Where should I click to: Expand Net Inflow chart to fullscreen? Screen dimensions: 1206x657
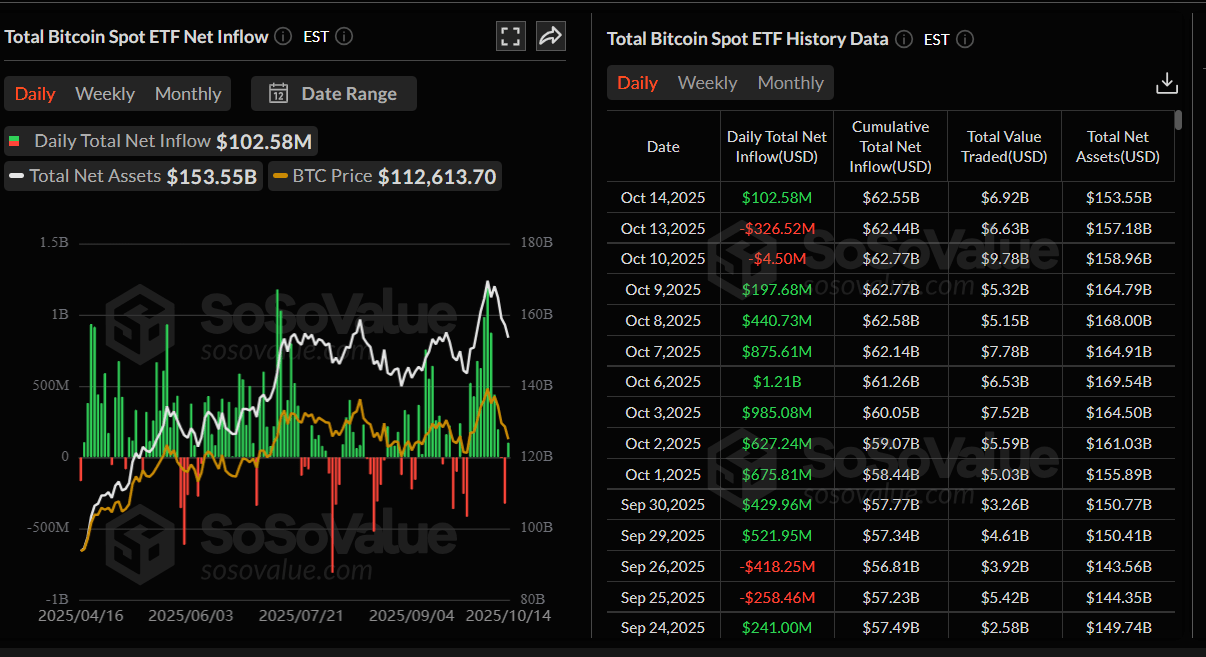click(x=510, y=36)
